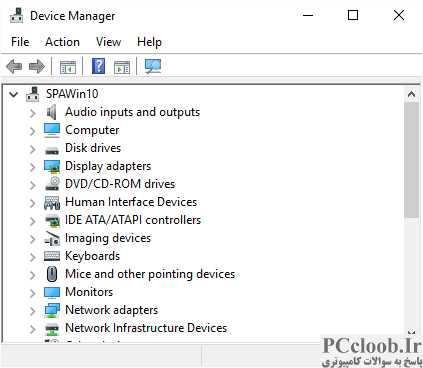The height and width of the screenshot is (368, 423).
Task: Click the Show/Hide console tree toolbar icon
Action: coord(68,67)
